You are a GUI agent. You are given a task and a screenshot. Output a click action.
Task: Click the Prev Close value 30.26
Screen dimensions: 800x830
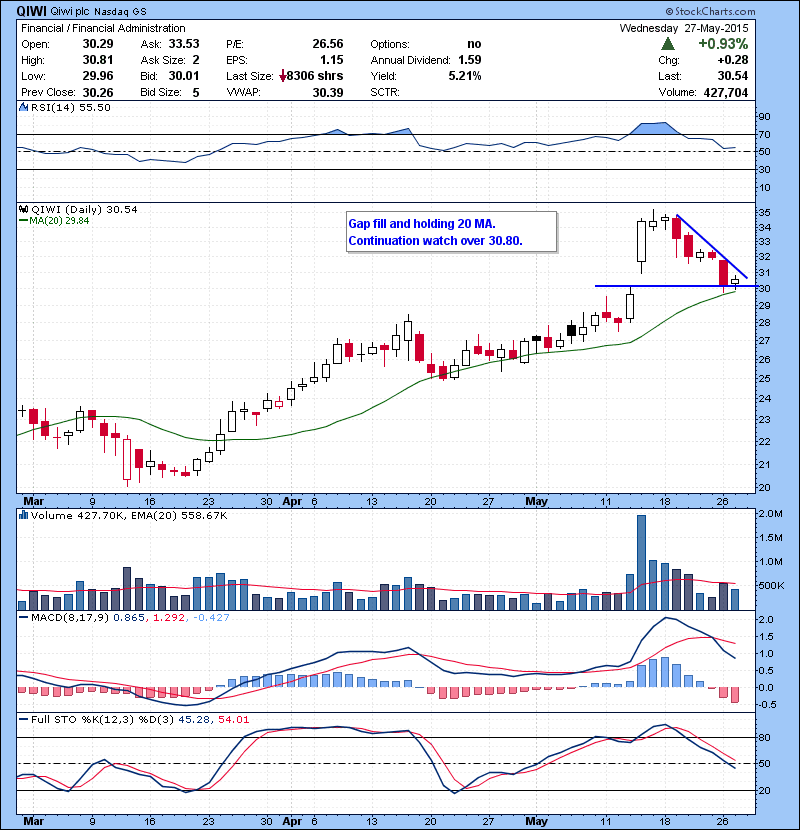pyautogui.click(x=98, y=92)
